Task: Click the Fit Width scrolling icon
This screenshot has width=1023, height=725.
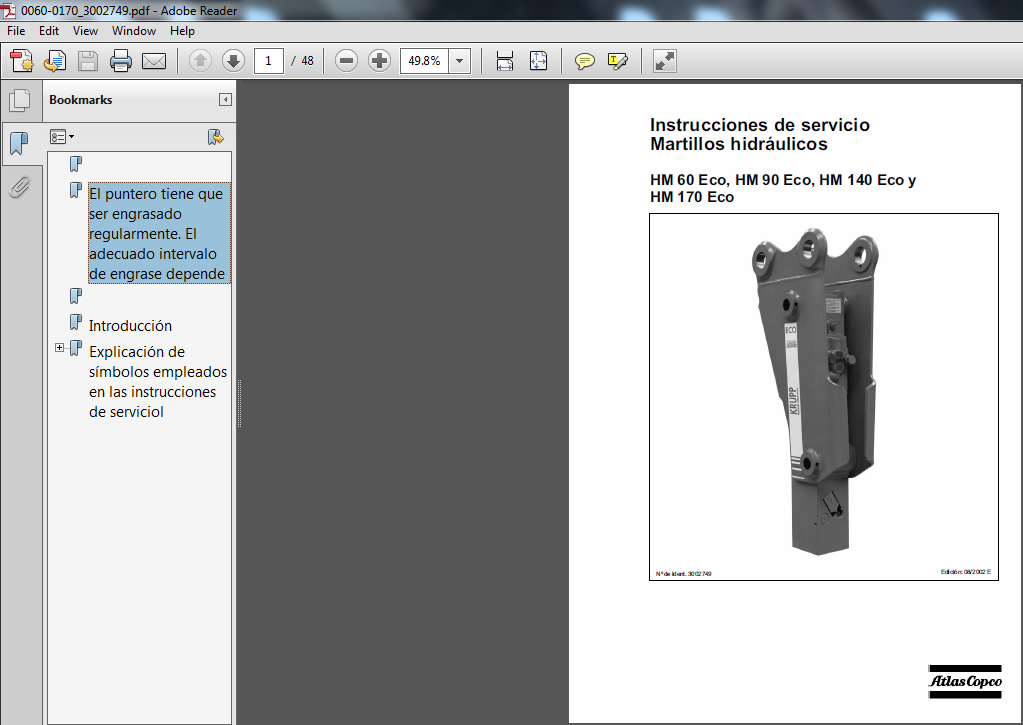Action: click(505, 61)
